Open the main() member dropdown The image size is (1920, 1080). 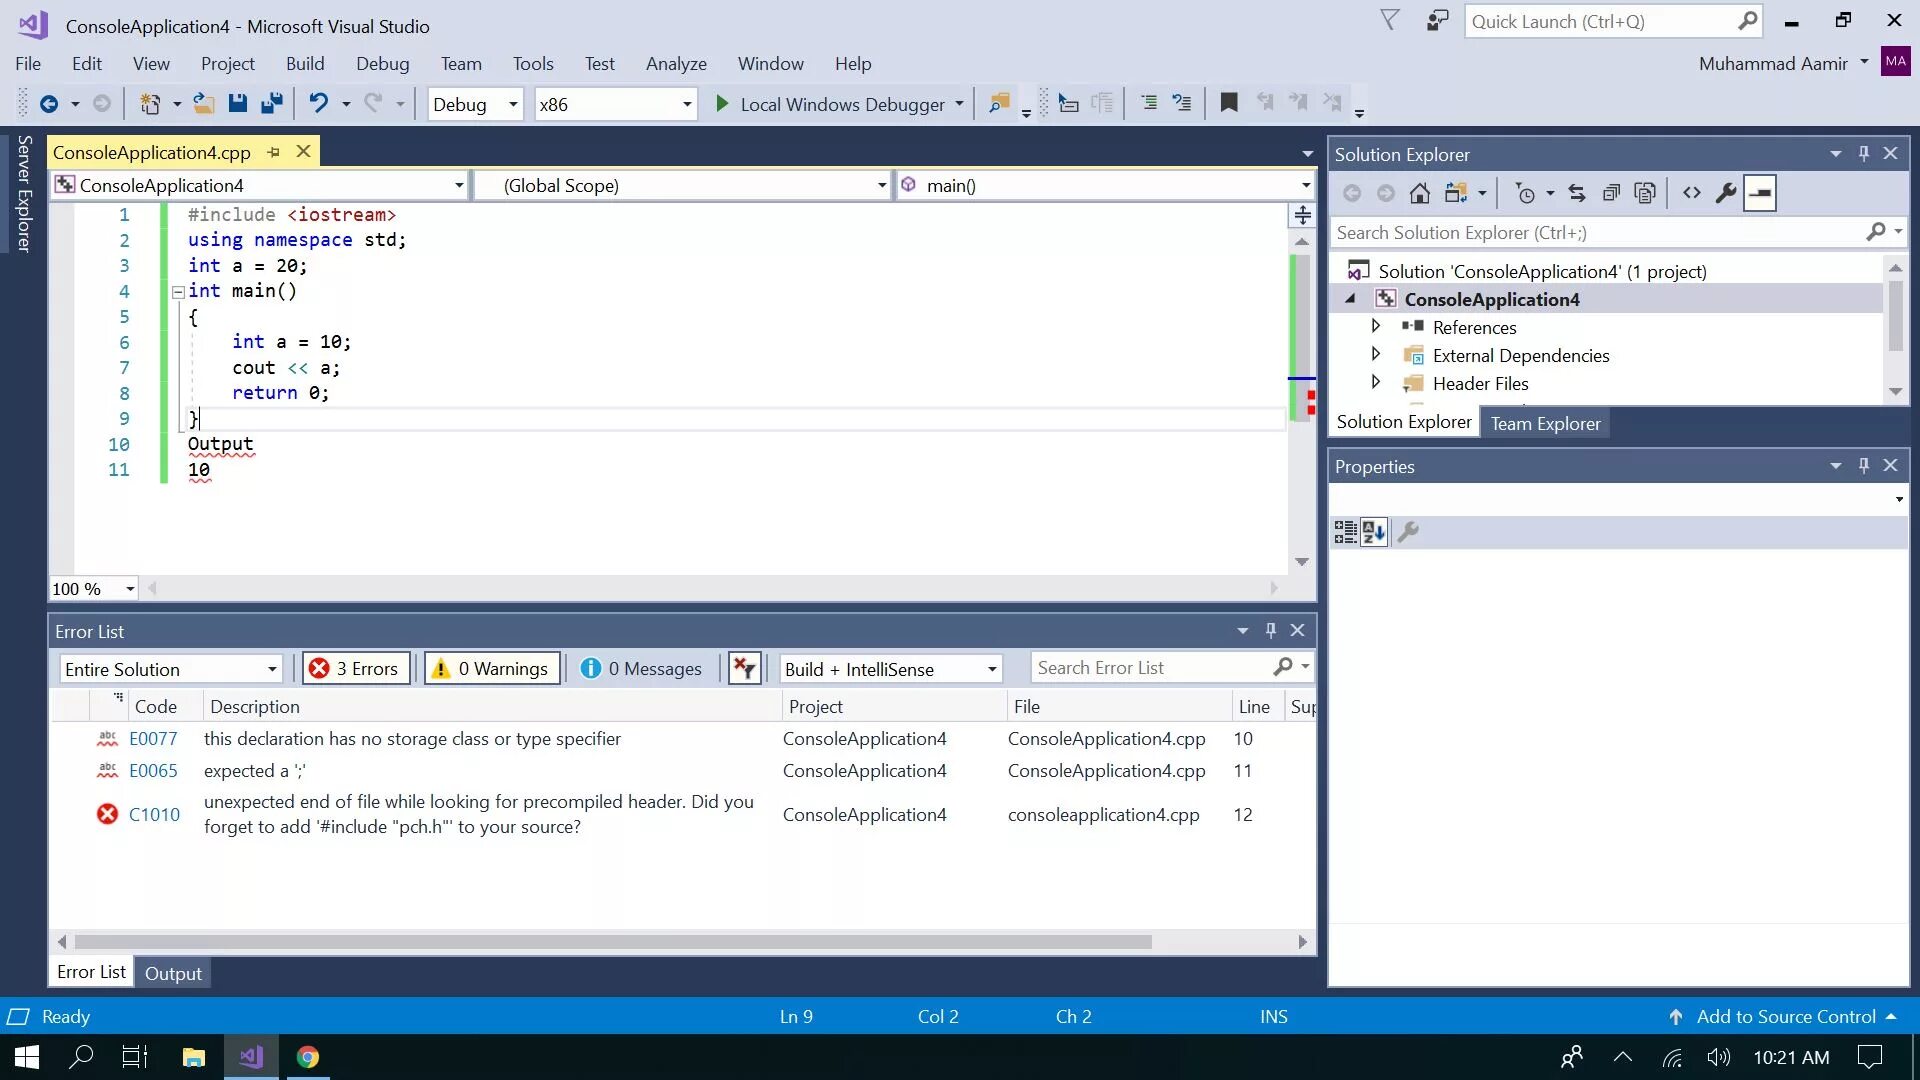(x=1105, y=185)
